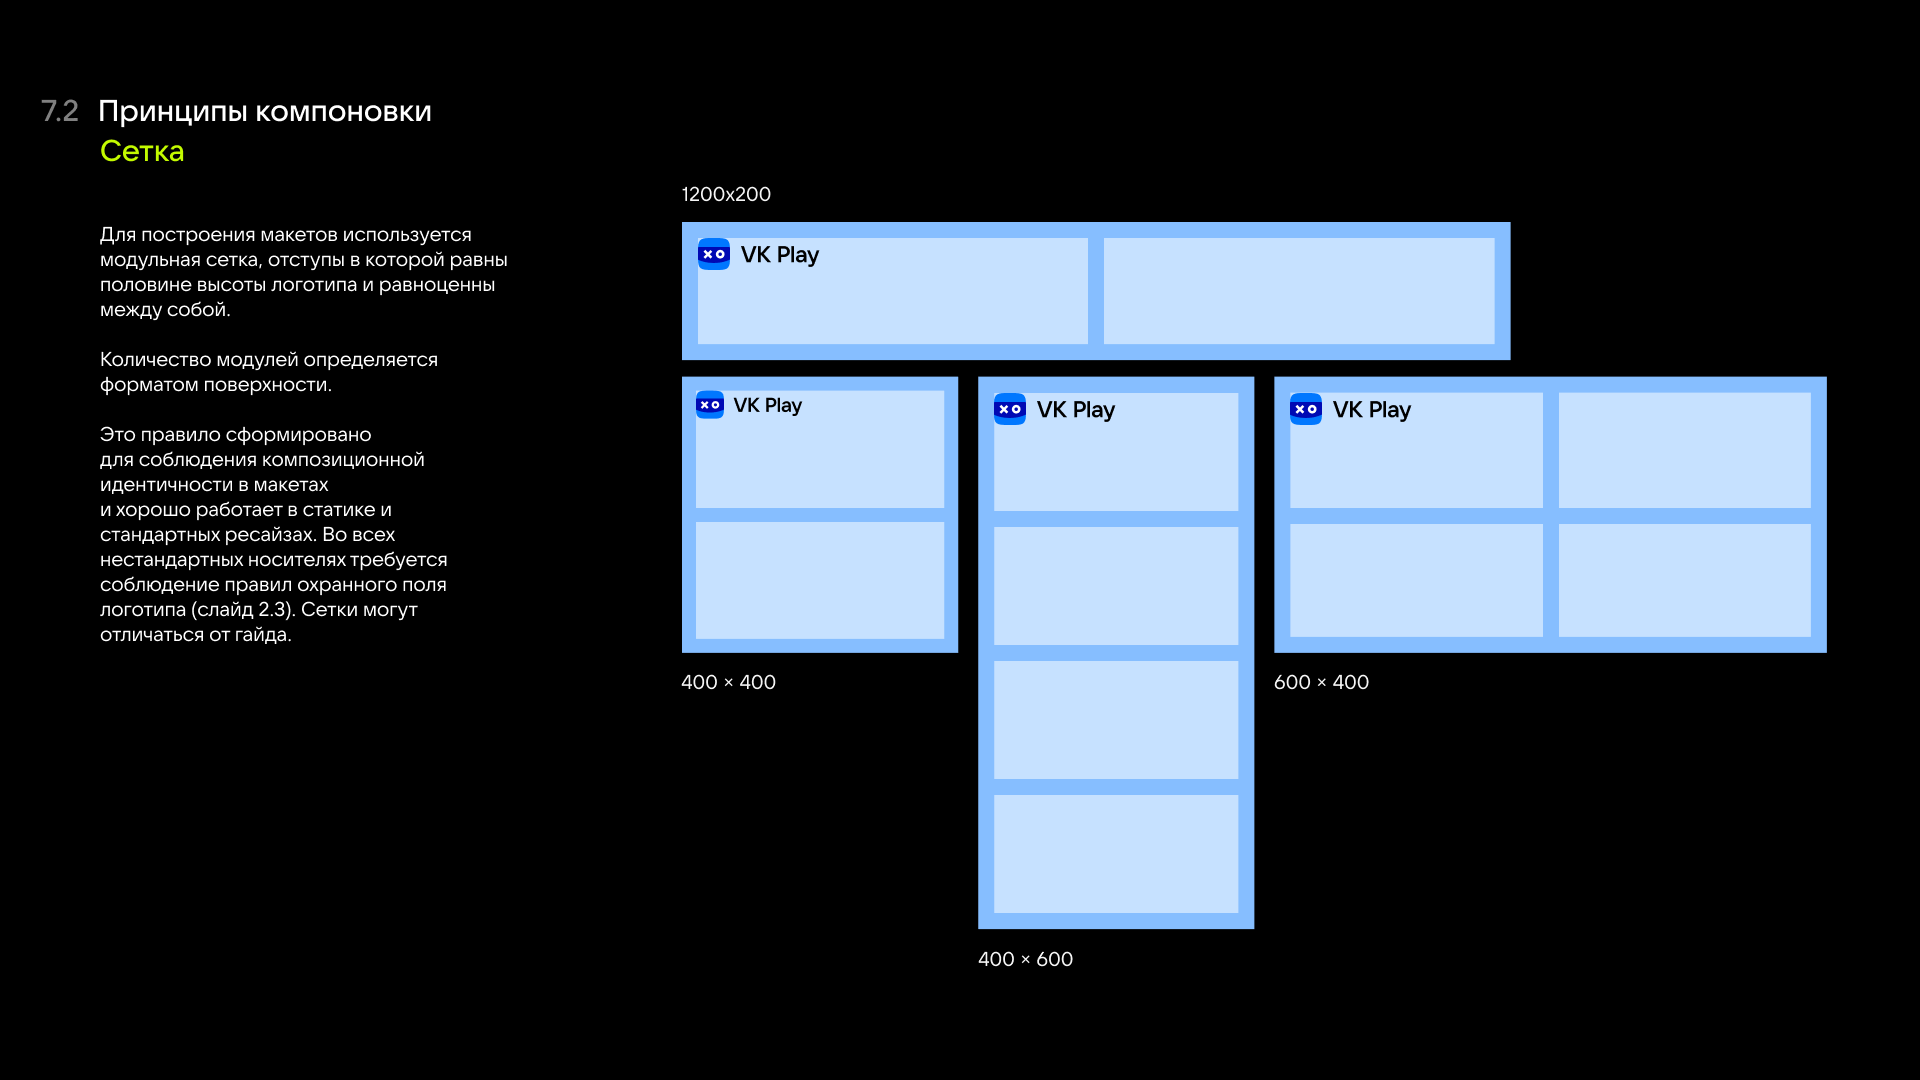The image size is (1920, 1080).
Task: Click paragraph 'Количество модулей определяется'
Action: click(x=269, y=372)
